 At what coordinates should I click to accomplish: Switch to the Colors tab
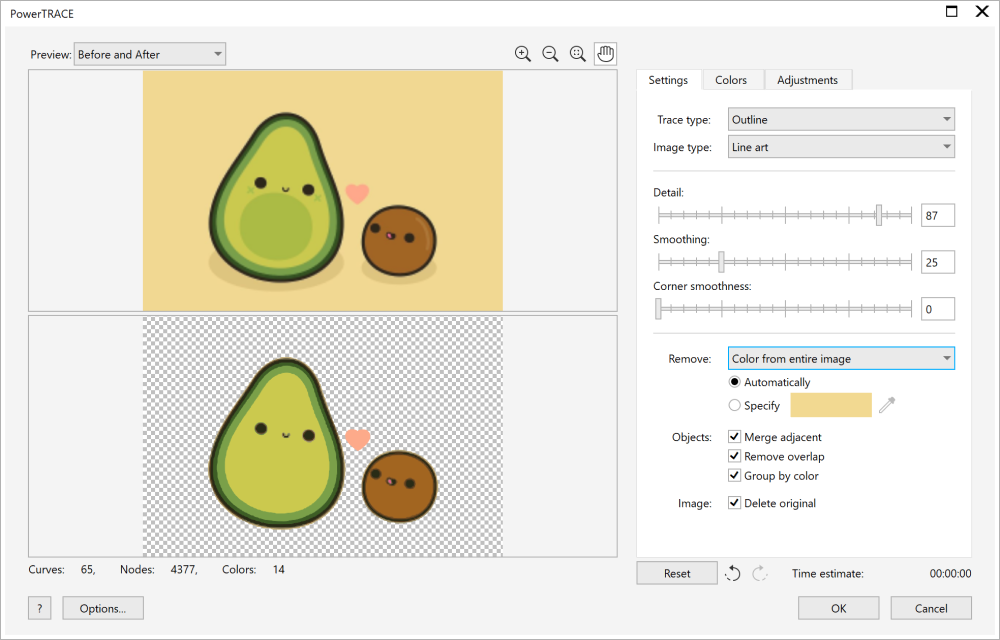click(x=731, y=80)
